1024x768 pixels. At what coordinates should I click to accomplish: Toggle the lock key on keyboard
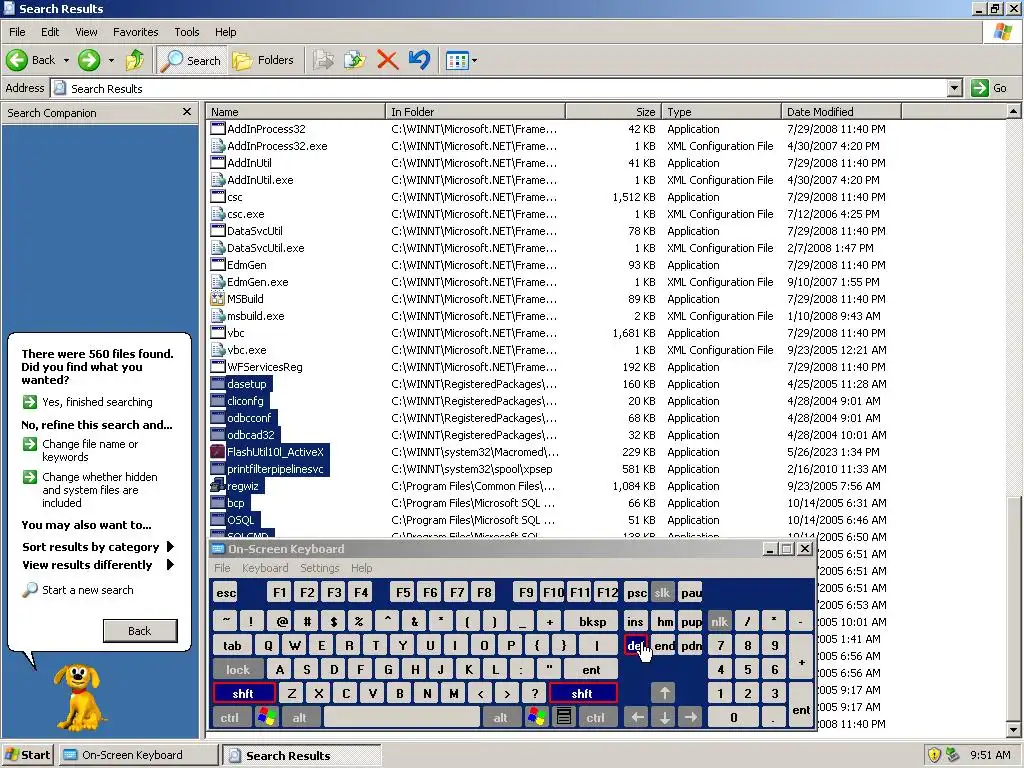pyautogui.click(x=238, y=669)
